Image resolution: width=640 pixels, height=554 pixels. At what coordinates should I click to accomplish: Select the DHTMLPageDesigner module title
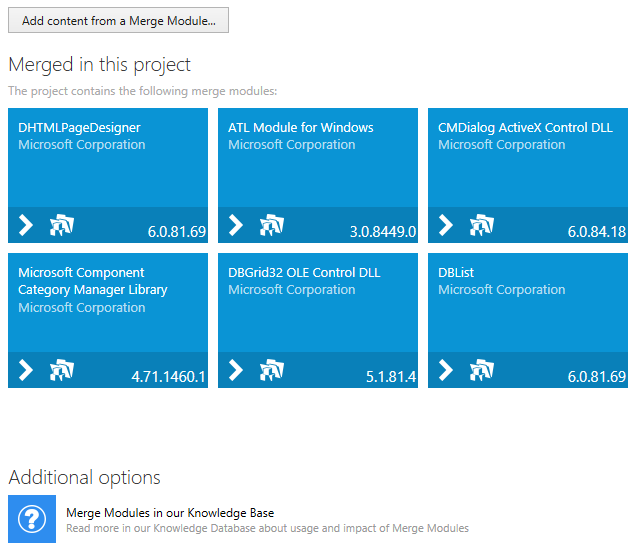[79, 128]
